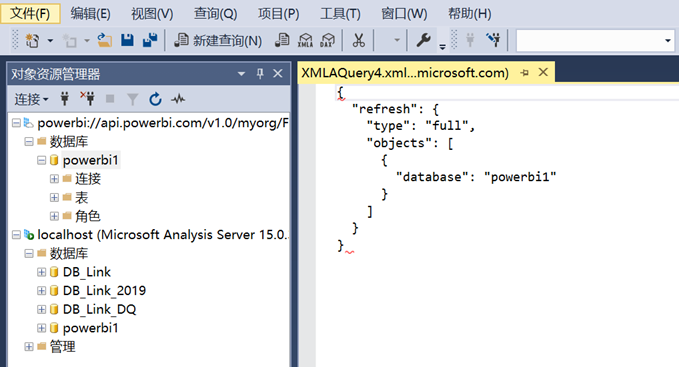Expand the DB_Link_DQ database
679x367 pixels.
[x=41, y=309]
